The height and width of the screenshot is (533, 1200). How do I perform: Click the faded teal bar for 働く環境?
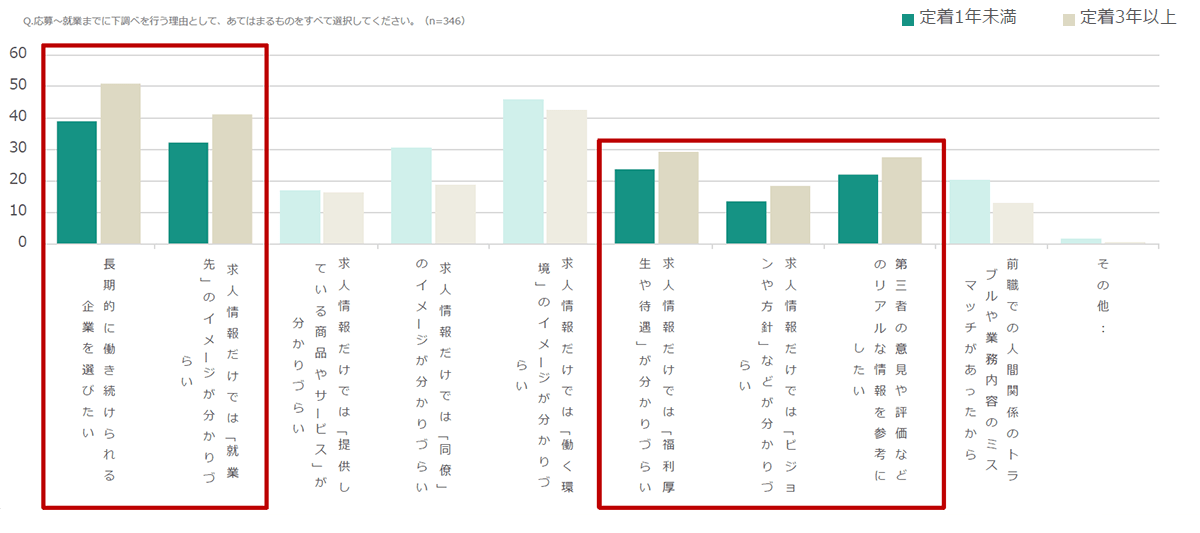[x=523, y=172]
